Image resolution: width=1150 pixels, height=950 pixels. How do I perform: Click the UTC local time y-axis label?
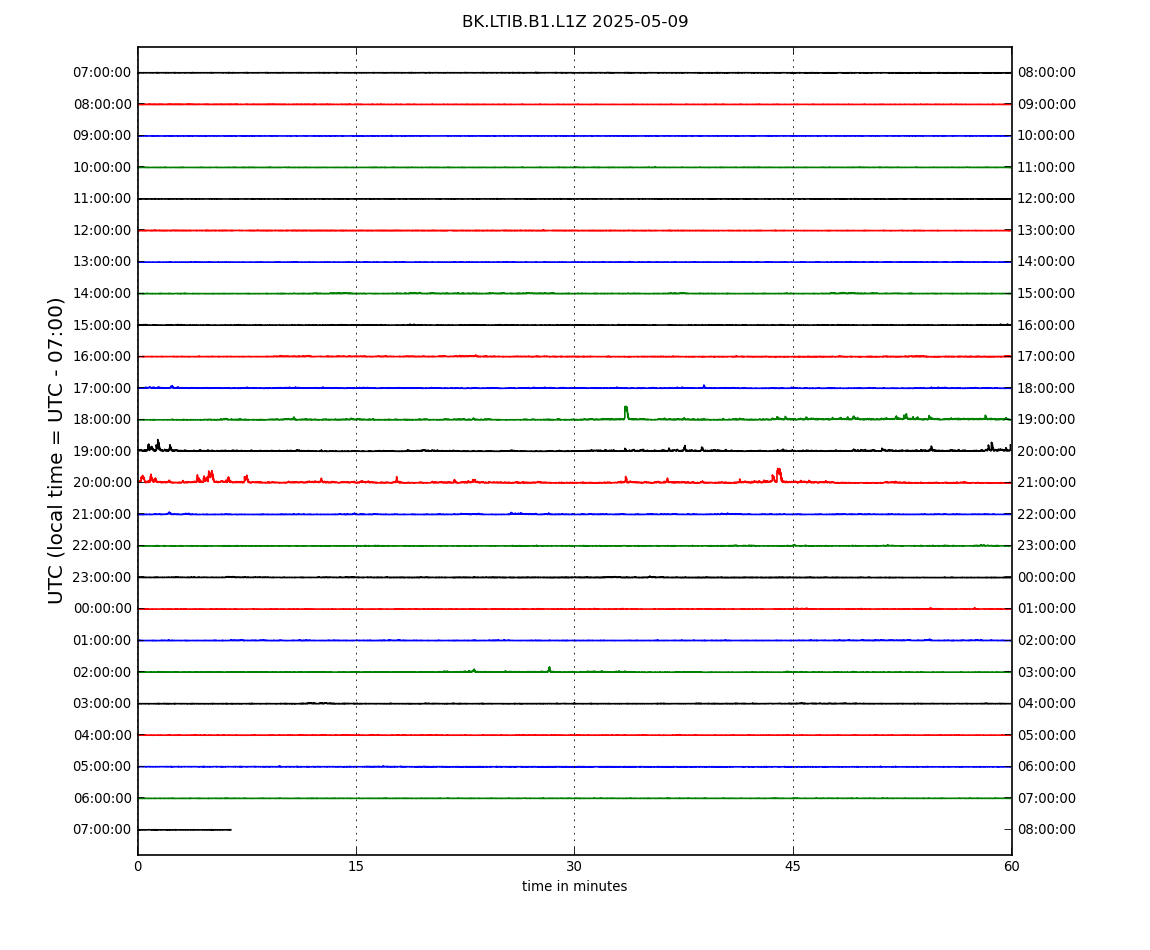[x=56, y=450]
